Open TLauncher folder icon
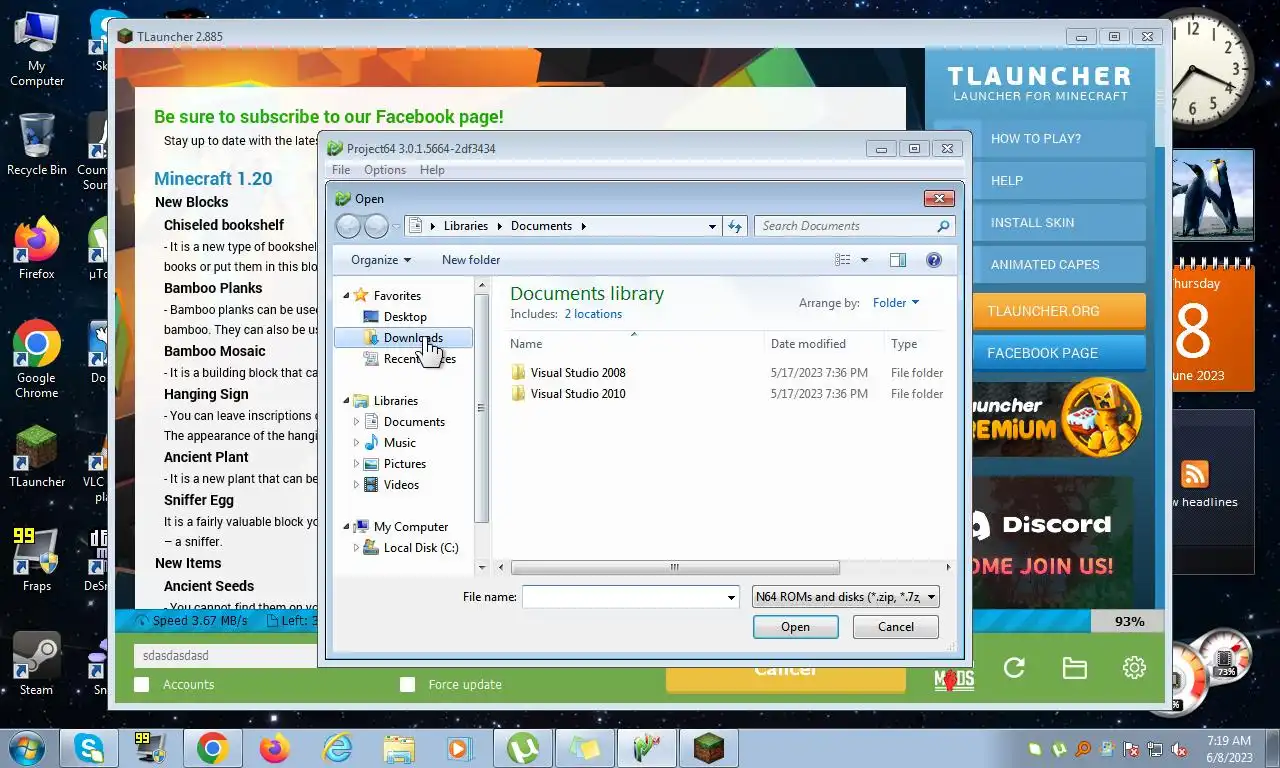The width and height of the screenshot is (1280, 768). point(1074,668)
